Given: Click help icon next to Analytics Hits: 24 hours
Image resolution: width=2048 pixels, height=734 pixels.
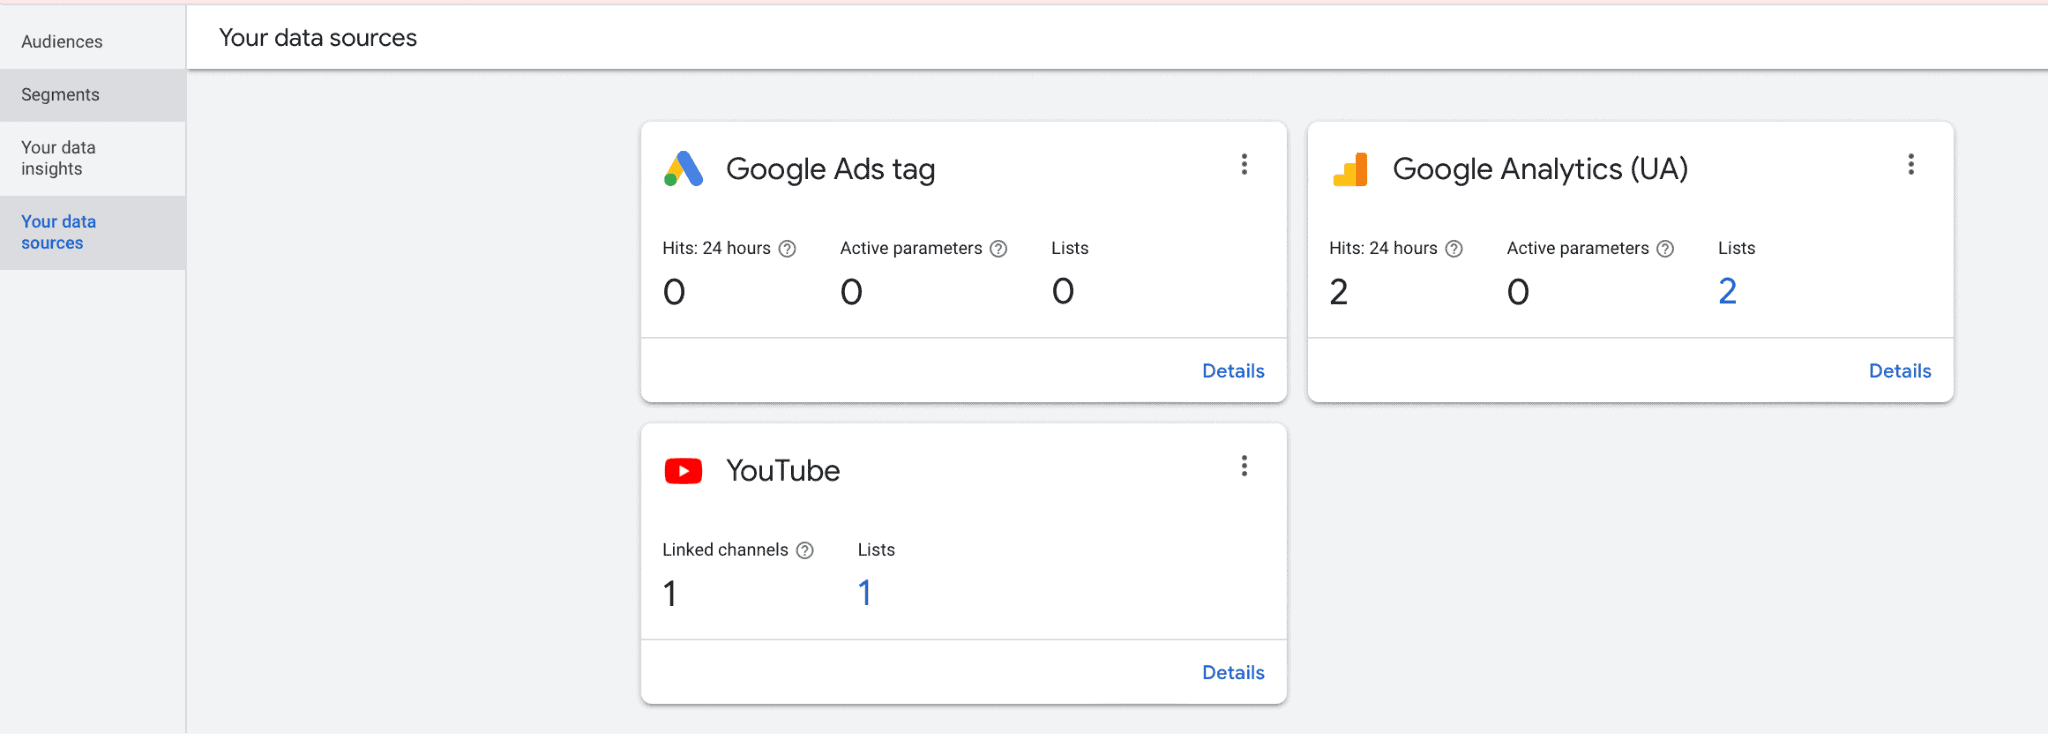Looking at the screenshot, I should point(1454,249).
